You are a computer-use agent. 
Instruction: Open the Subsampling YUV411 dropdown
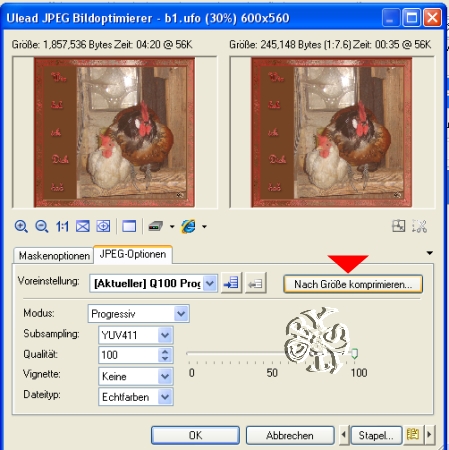[x=165, y=335]
